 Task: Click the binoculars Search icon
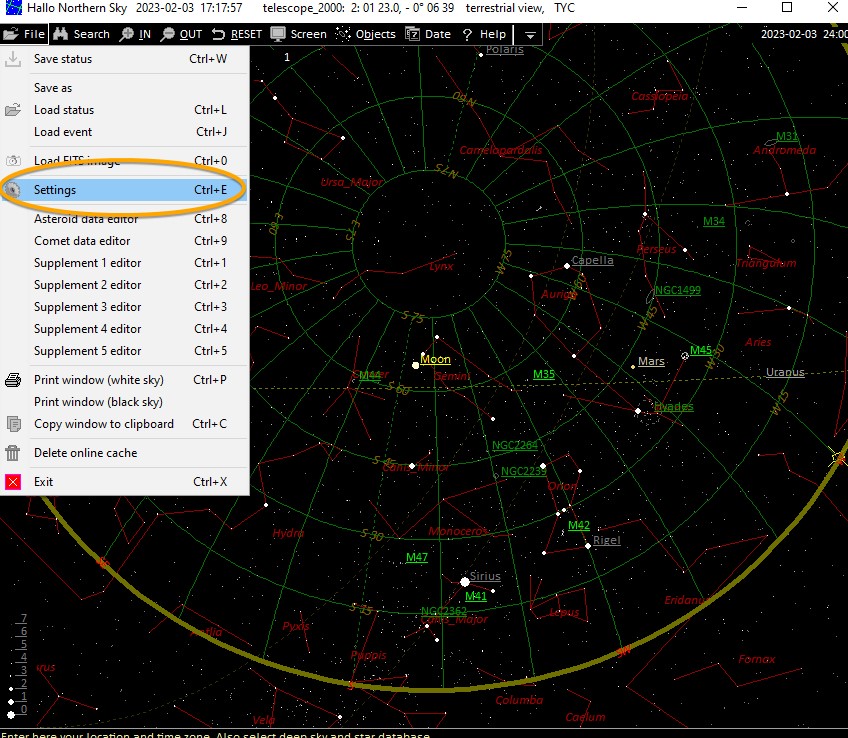point(61,34)
